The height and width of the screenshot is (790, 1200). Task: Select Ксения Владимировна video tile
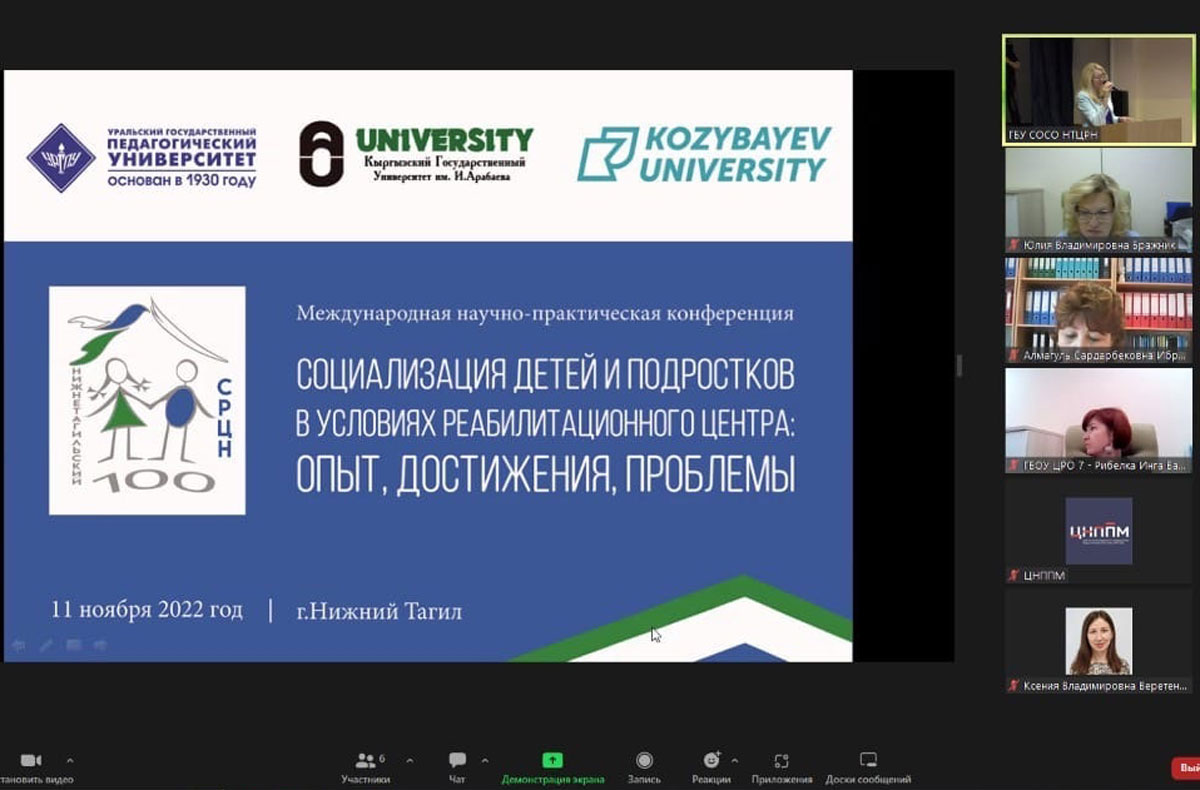(1098, 641)
